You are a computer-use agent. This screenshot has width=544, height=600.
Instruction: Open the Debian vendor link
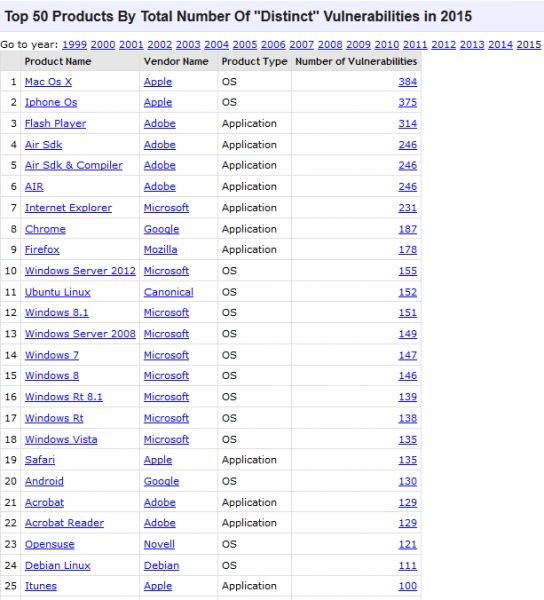[161, 566]
